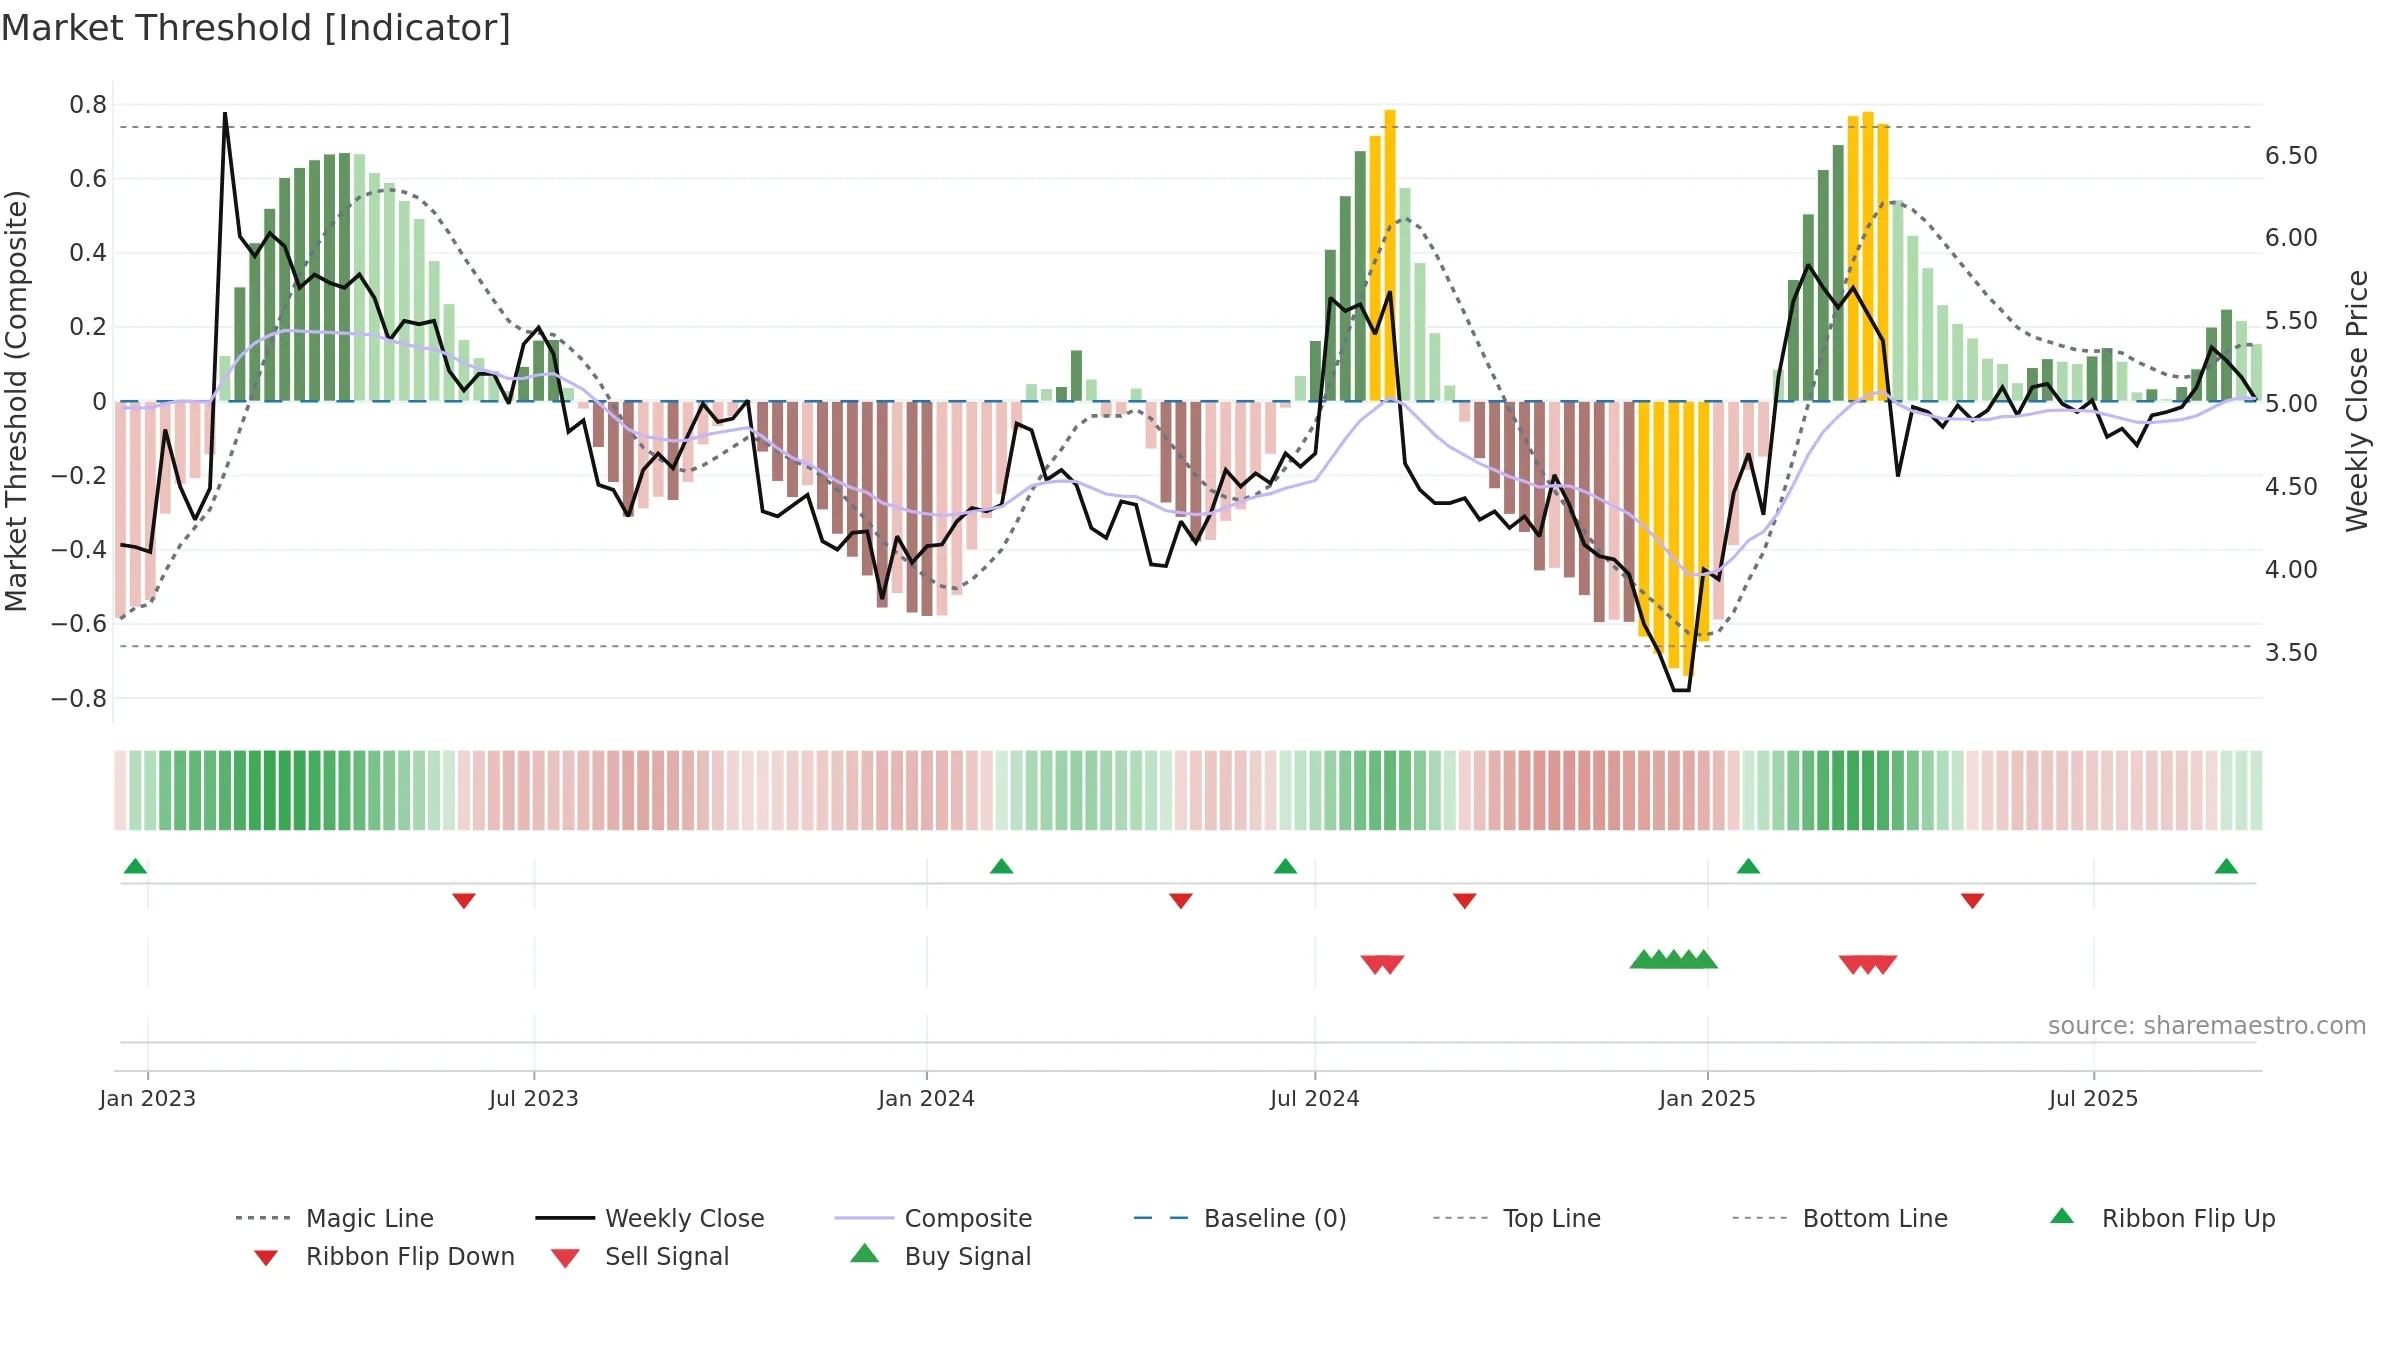Toggle the Ribbon Flip Down legend entry

tap(383, 1256)
